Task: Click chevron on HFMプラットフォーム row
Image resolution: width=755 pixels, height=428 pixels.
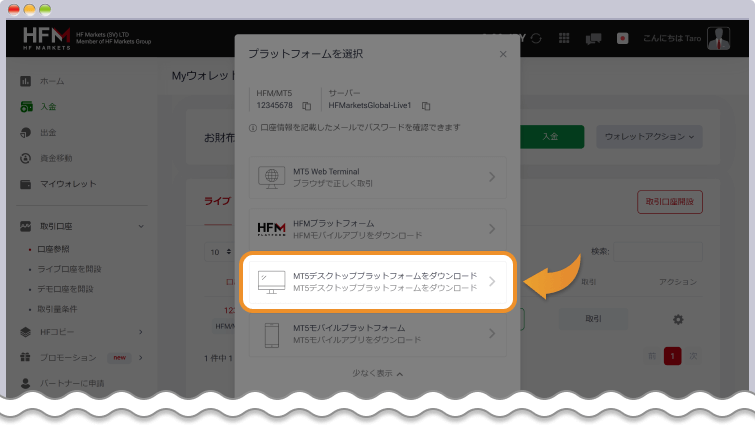Action: (492, 229)
